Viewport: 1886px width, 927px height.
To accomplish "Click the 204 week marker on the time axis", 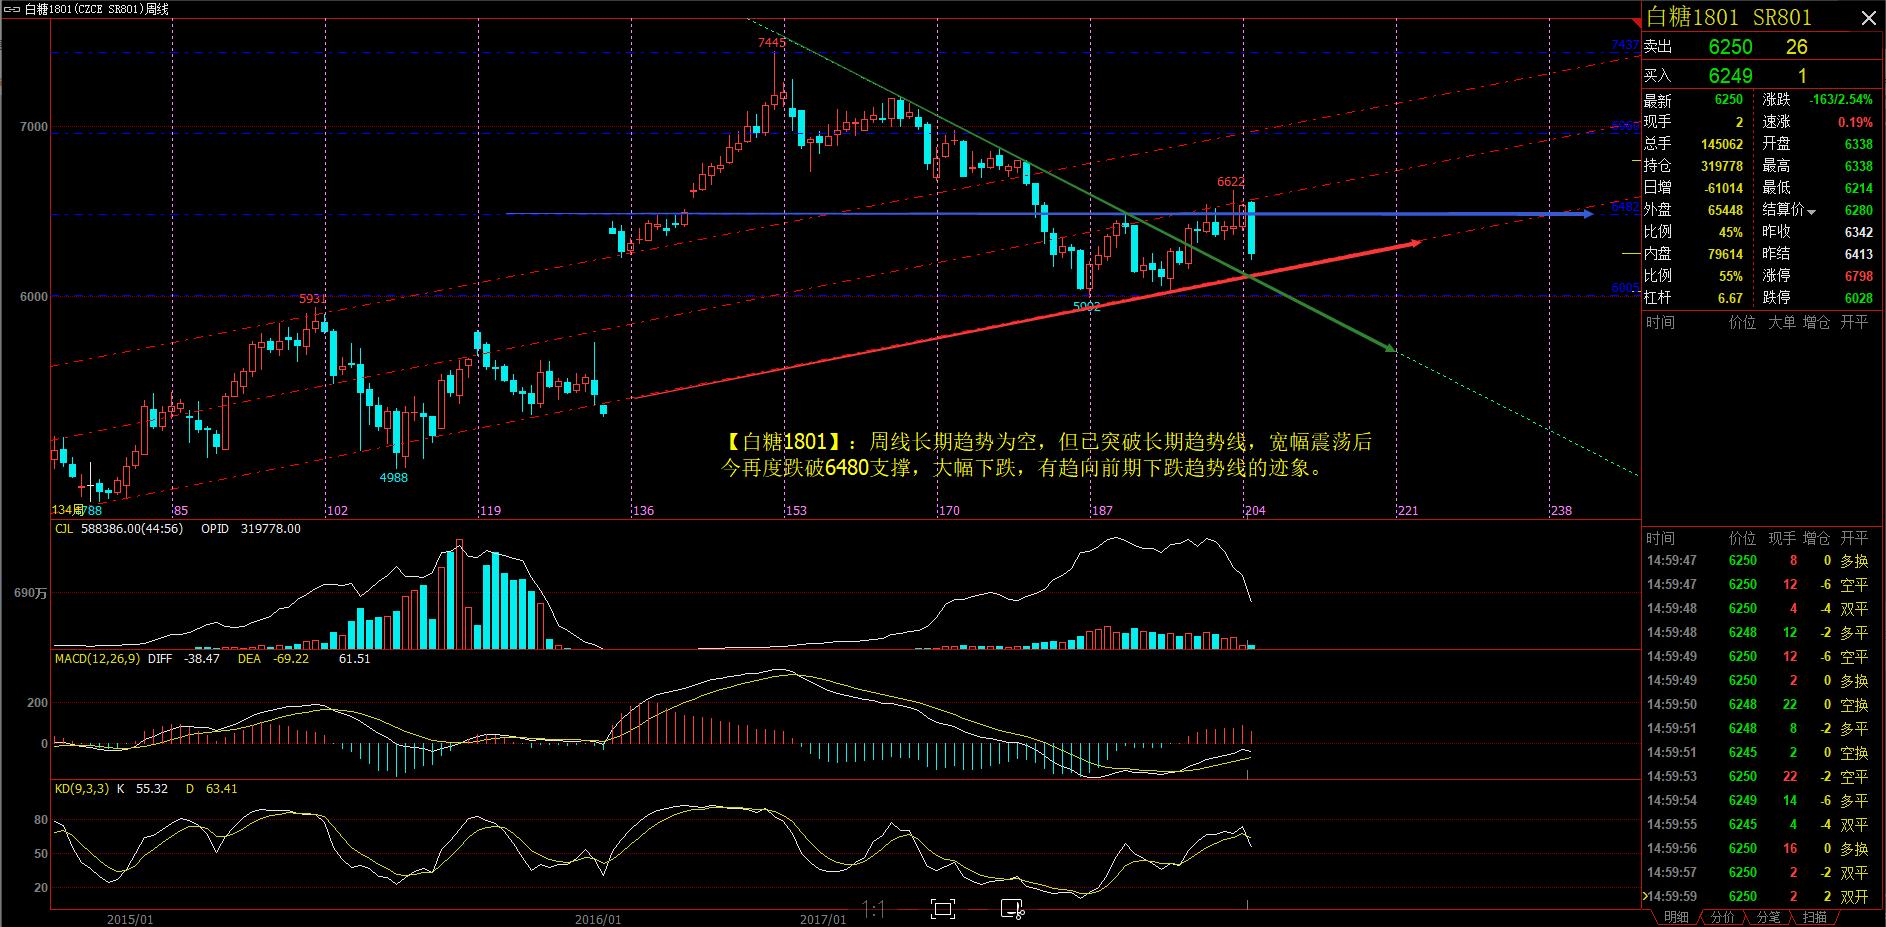I will (x=1255, y=511).
